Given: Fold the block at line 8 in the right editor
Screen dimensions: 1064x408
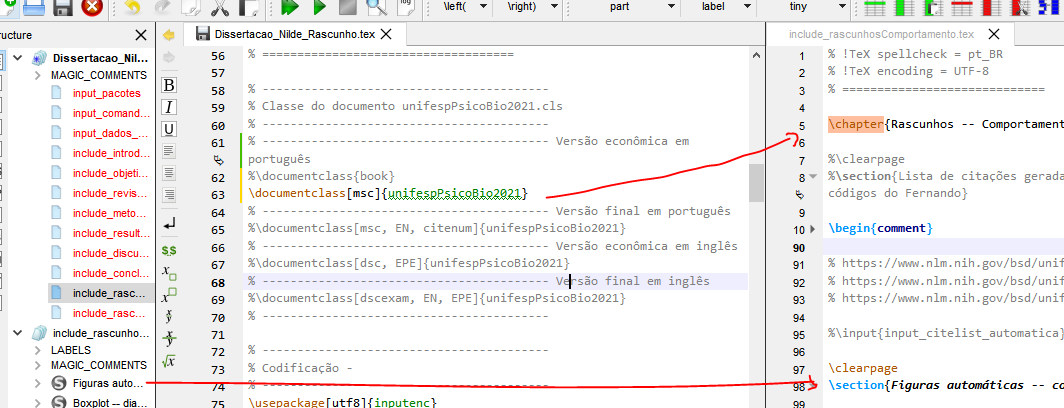Looking at the screenshot, I should [814, 177].
